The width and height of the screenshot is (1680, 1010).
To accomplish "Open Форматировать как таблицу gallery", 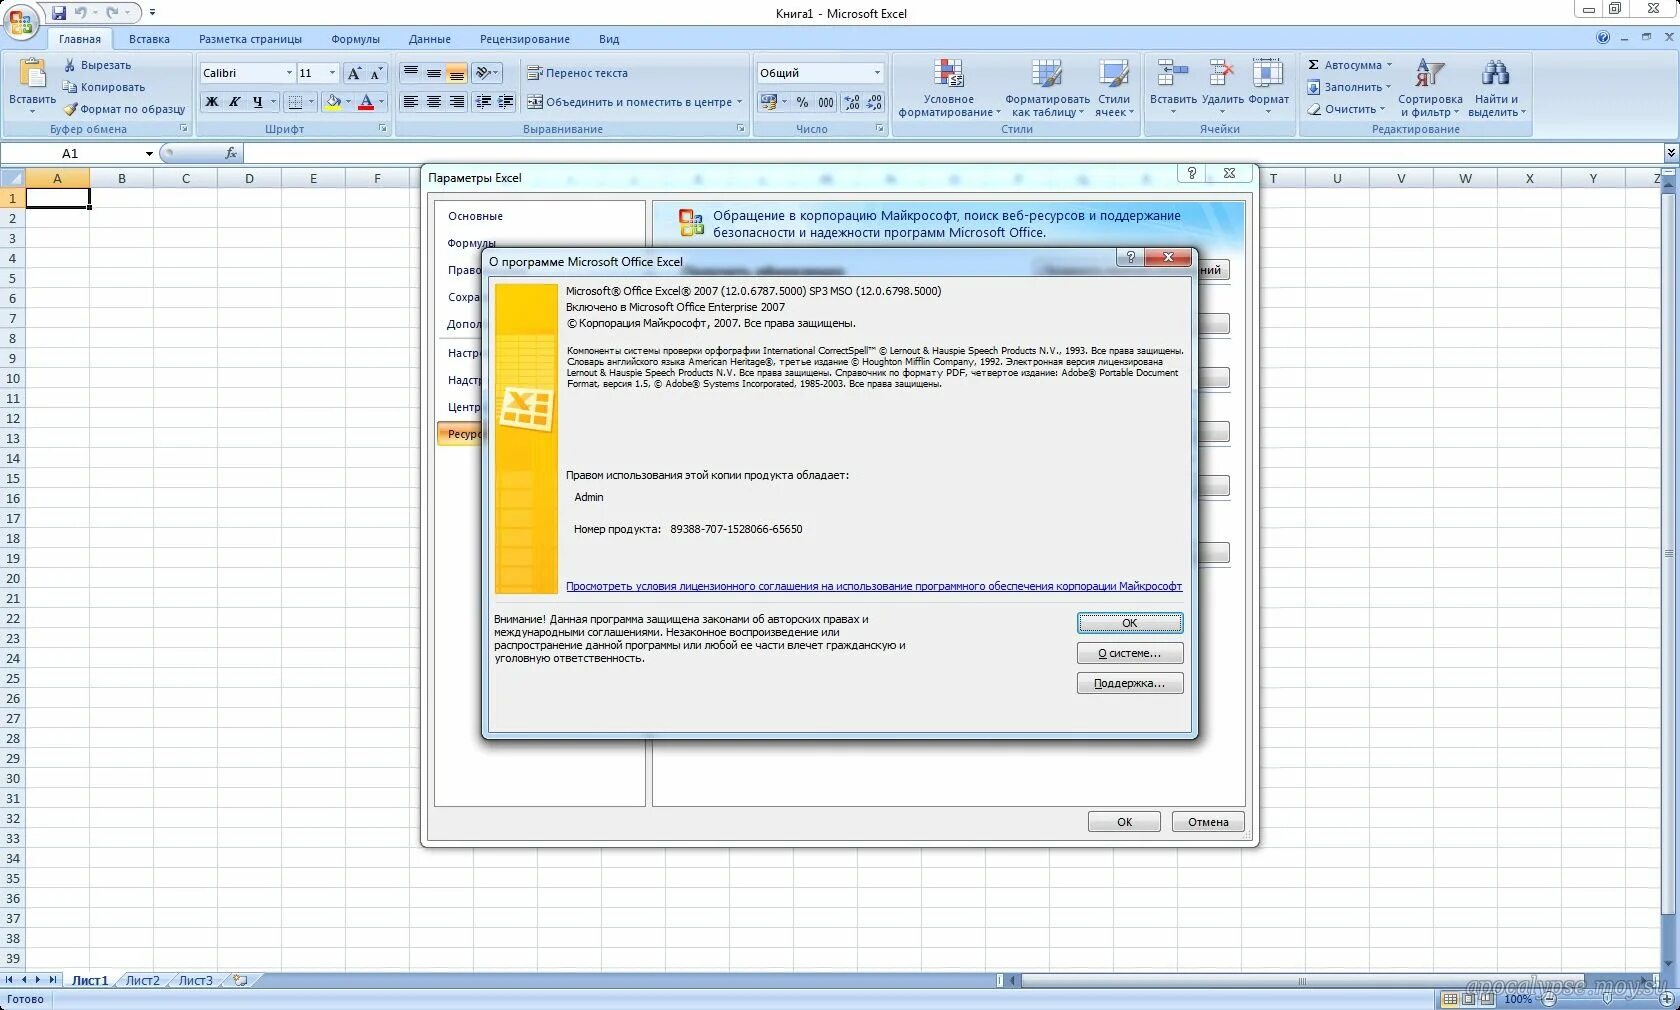I will click(x=1047, y=88).
